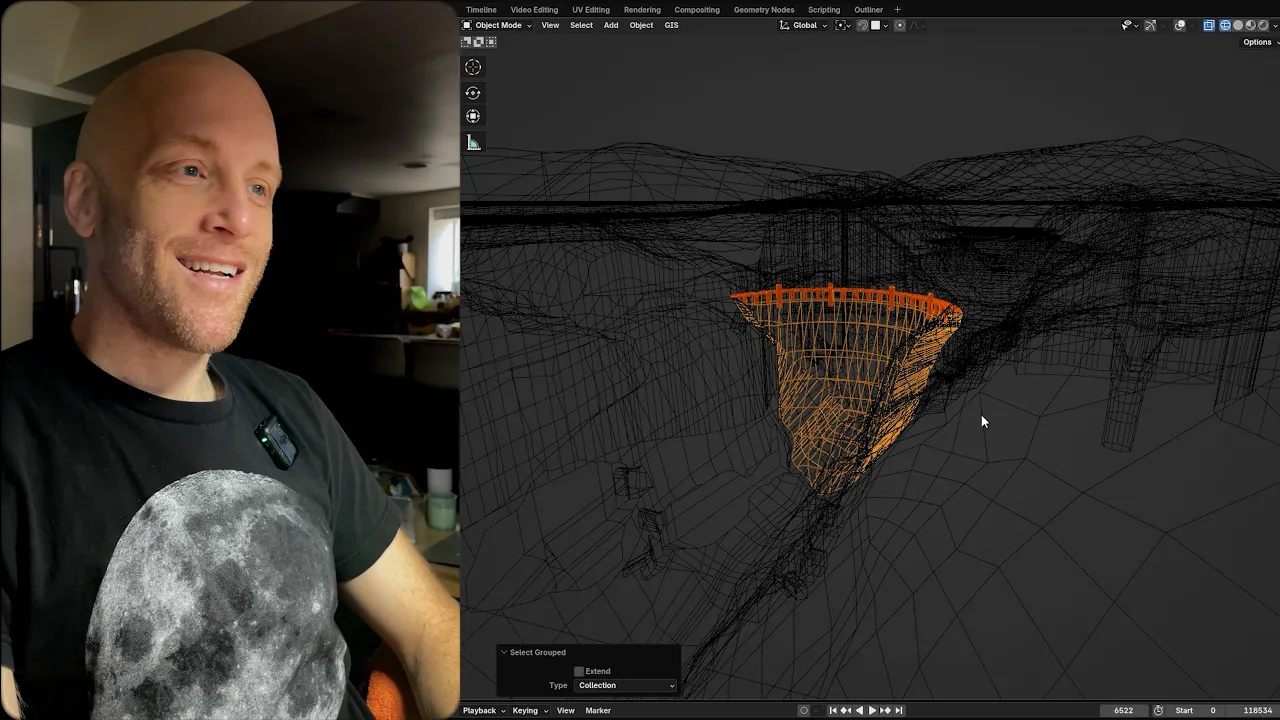Image resolution: width=1280 pixels, height=720 pixels.
Task: Select the Cursor tool in toolbar
Action: [473, 67]
